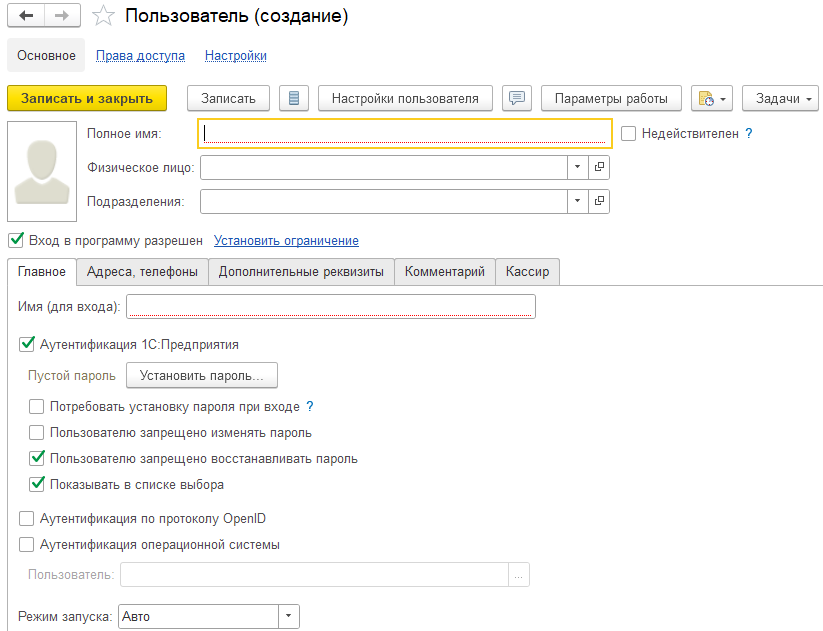This screenshot has height=631, width=823.
Task: Open the Физическое лицо record icon
Action: tap(599, 168)
